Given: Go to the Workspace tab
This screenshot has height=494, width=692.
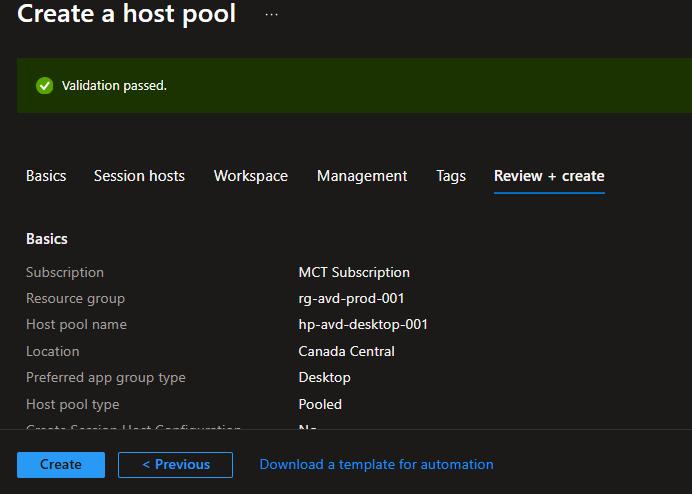Looking at the screenshot, I should coord(251,176).
